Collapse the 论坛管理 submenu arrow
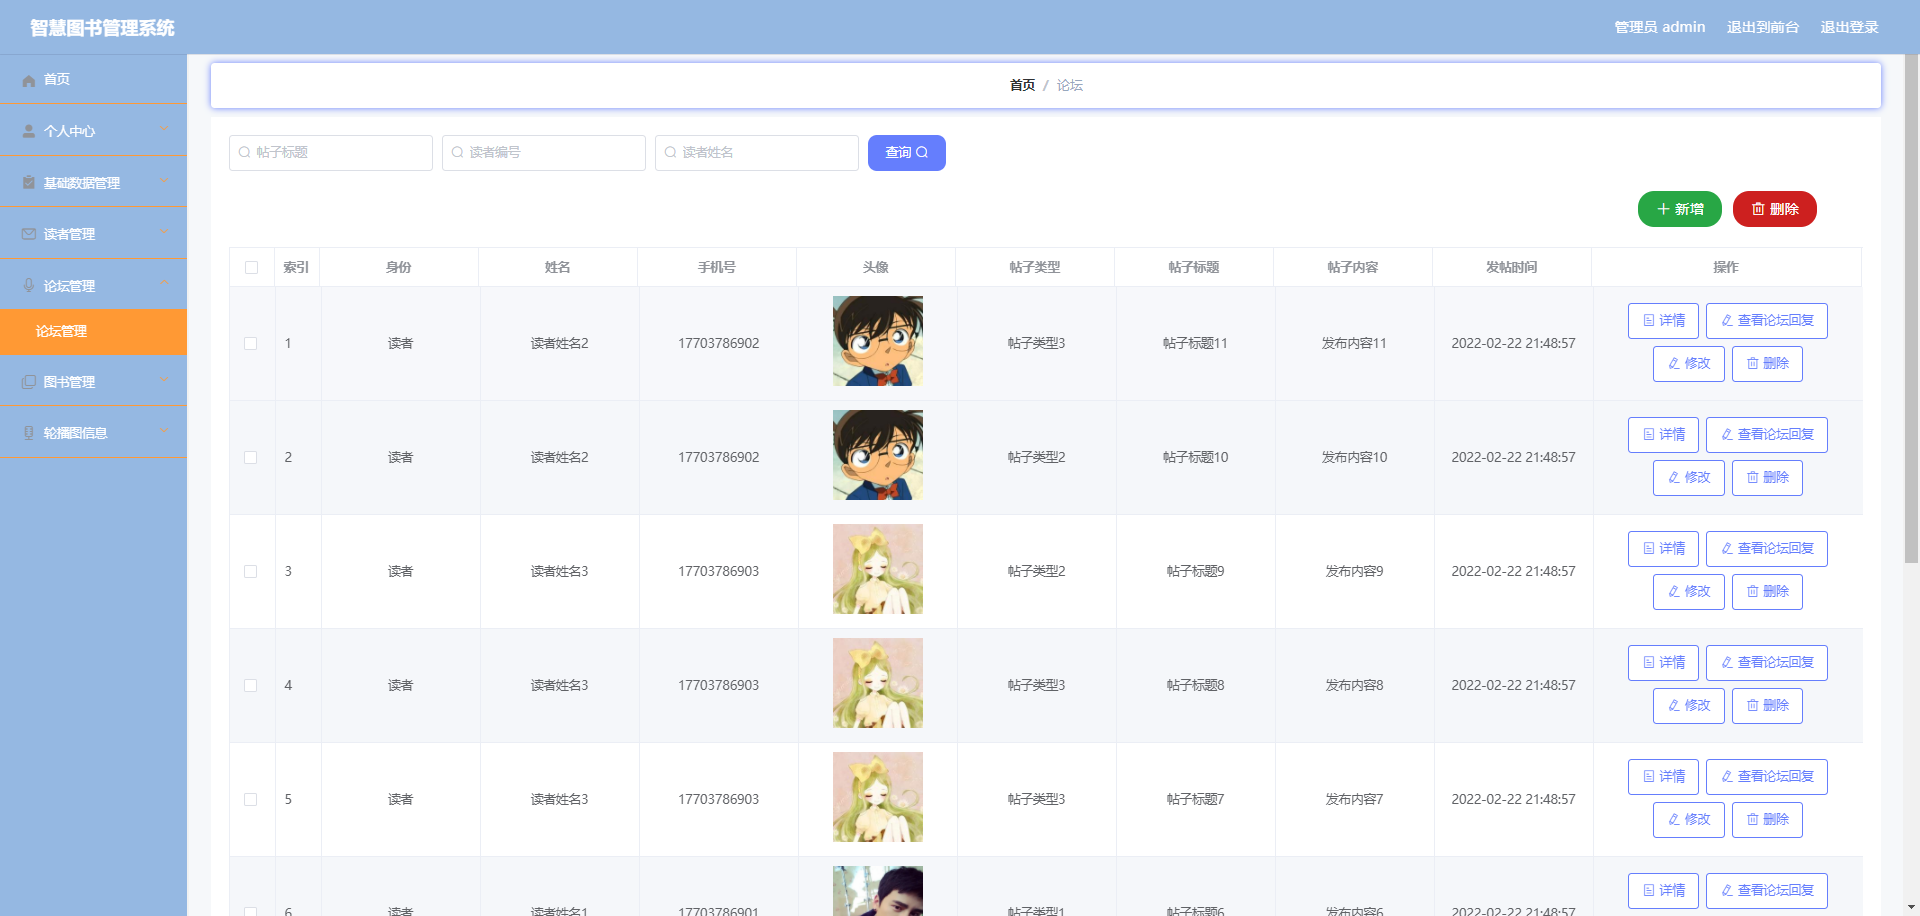The image size is (1920, 916). (x=163, y=284)
